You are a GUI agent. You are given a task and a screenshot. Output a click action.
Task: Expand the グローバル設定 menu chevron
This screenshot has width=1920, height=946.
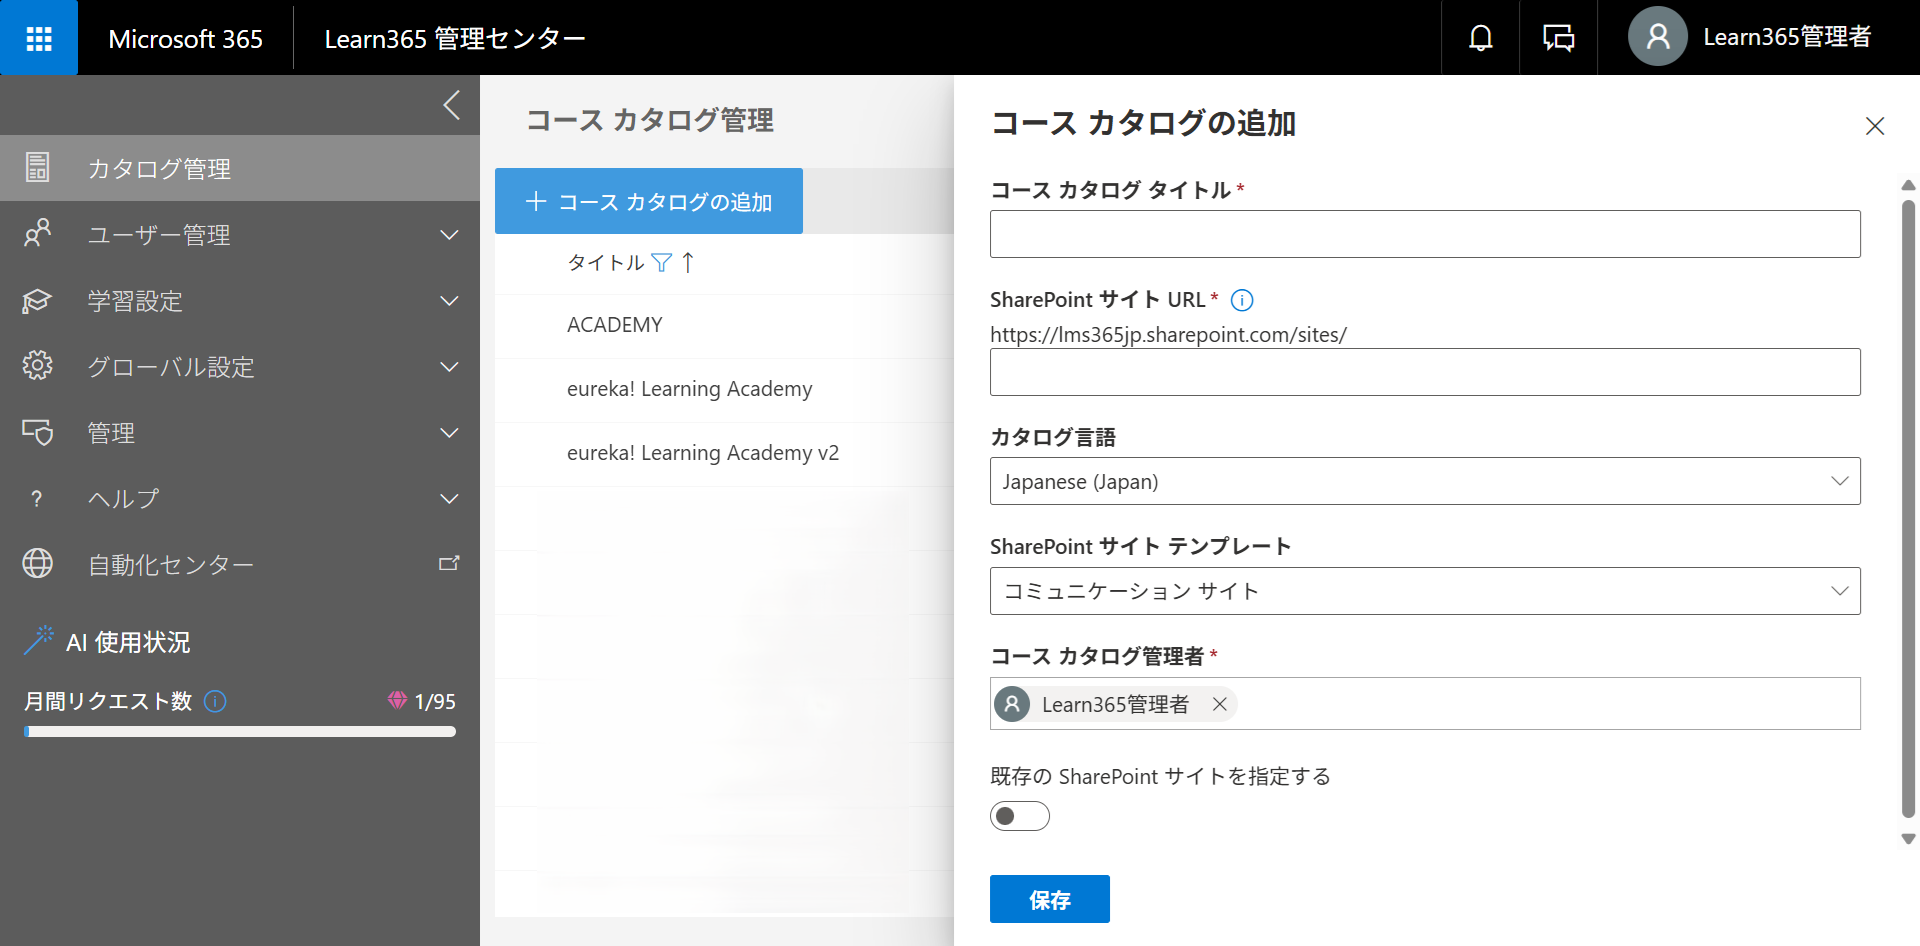click(450, 367)
